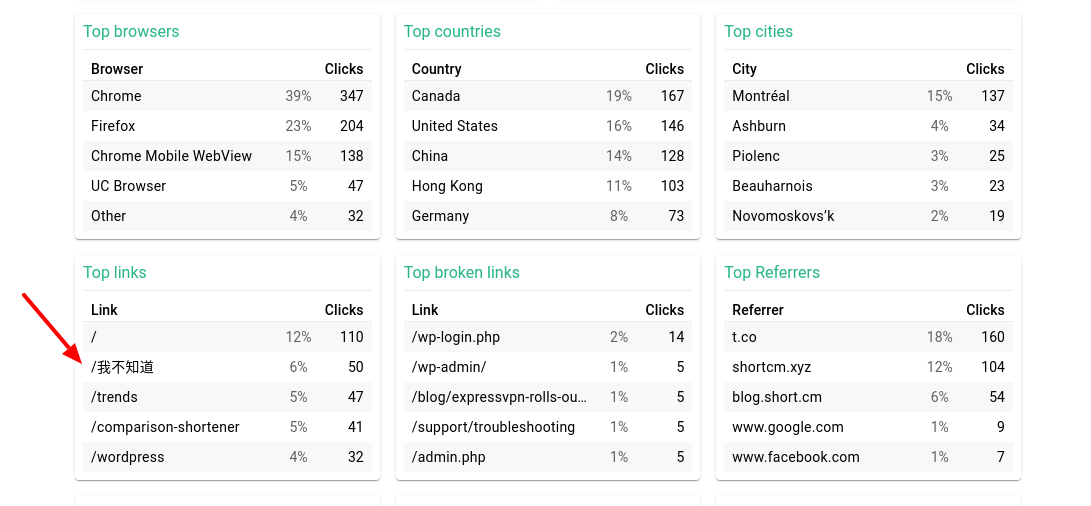Click the Top browsers card heading

click(131, 31)
